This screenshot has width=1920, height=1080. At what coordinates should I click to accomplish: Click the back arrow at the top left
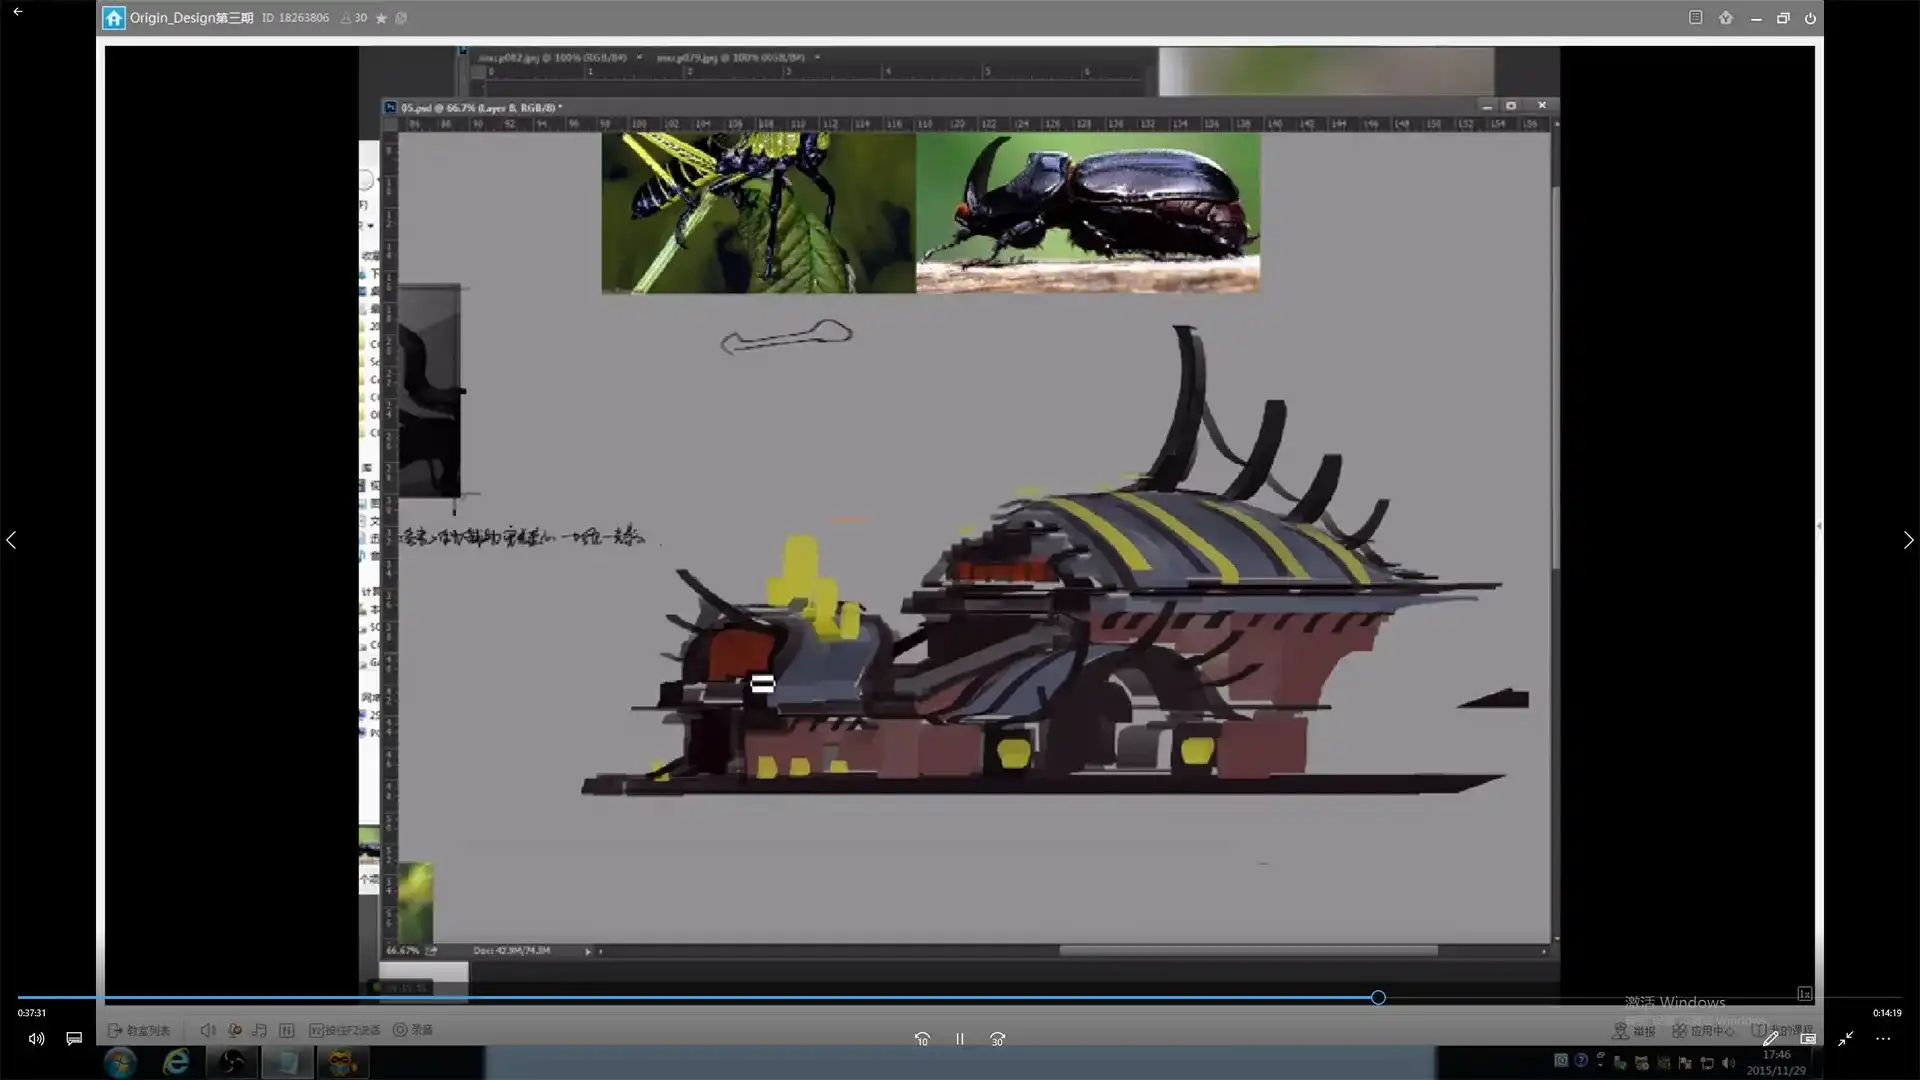(x=17, y=12)
